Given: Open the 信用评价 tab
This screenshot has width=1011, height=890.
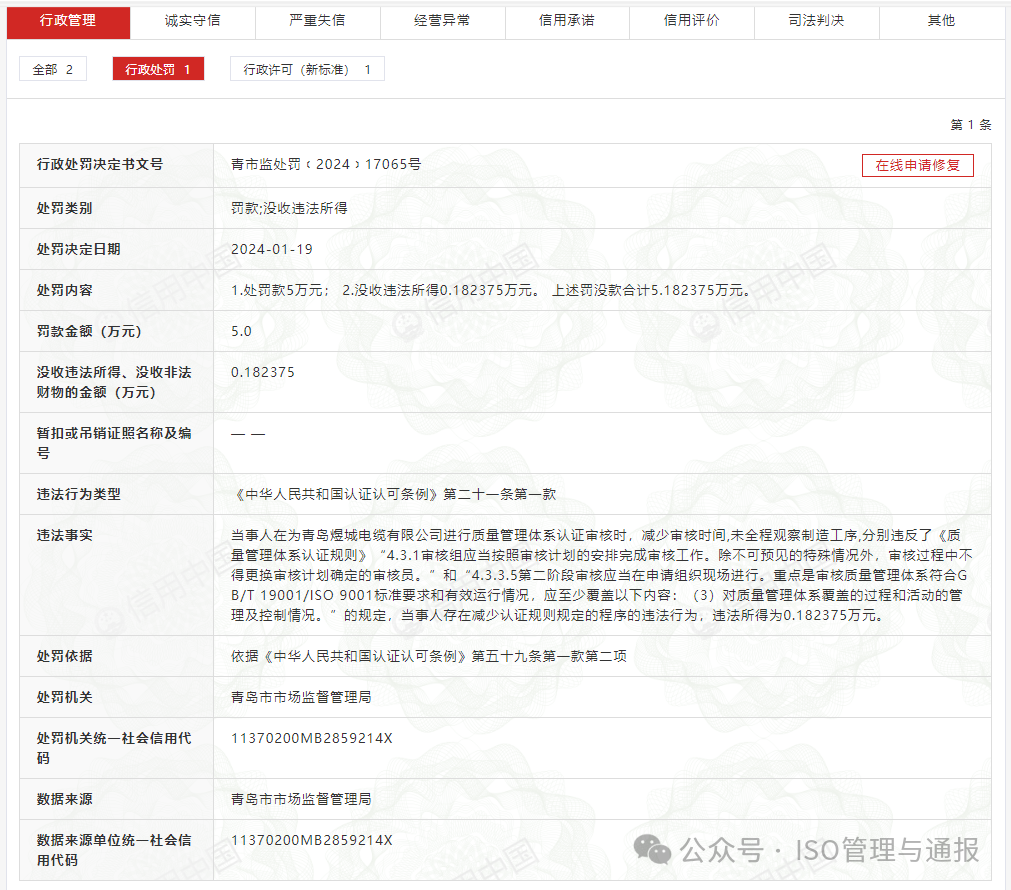Looking at the screenshot, I should tap(692, 22).
